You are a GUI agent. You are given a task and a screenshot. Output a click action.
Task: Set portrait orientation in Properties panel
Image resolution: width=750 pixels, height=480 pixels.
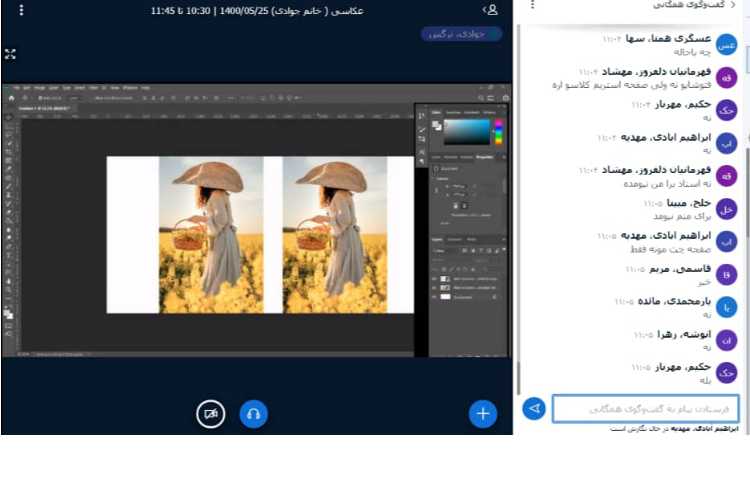pyautogui.click(x=455, y=206)
